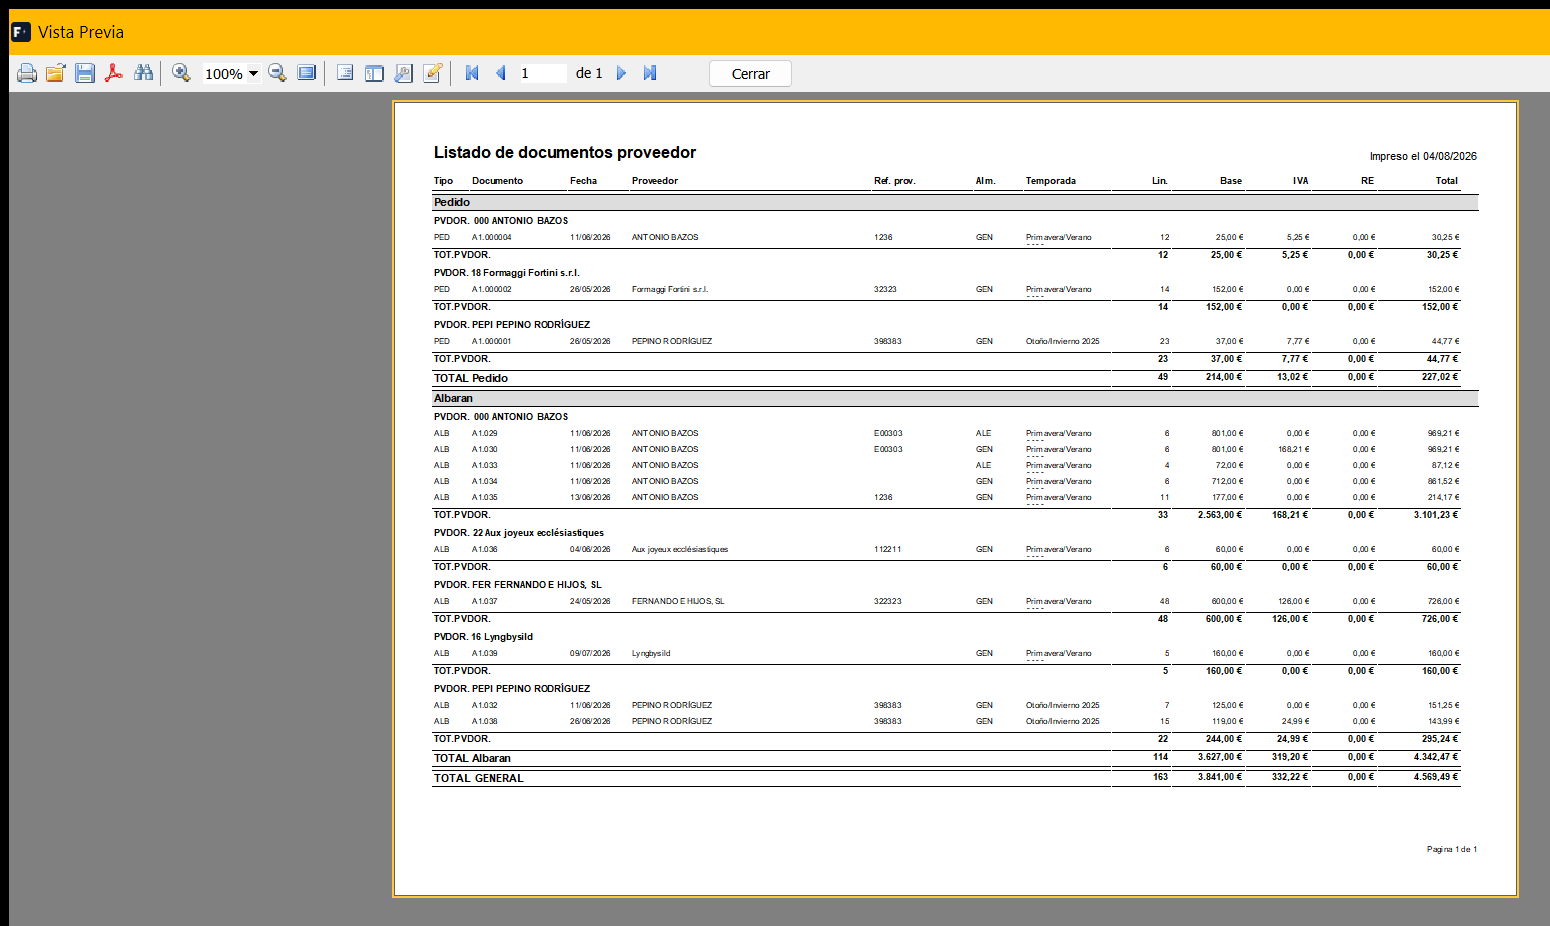Click 'PVDOR. FER FERNANDO E HIJOS, SL' heading
The image size is (1550, 926).
[x=518, y=585]
